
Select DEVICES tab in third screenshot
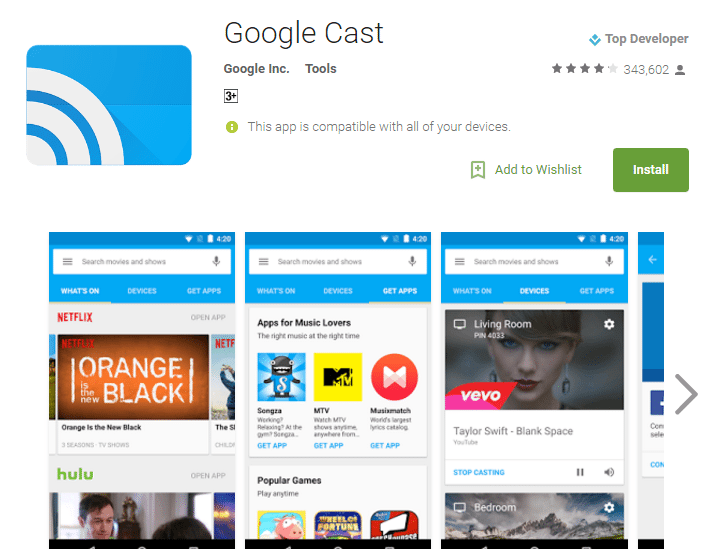coord(534,291)
